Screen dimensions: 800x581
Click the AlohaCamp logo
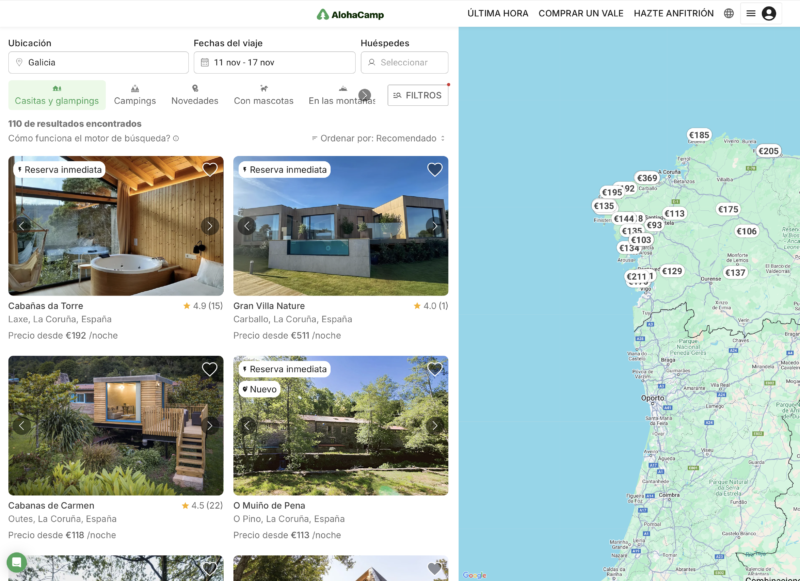click(x=350, y=14)
